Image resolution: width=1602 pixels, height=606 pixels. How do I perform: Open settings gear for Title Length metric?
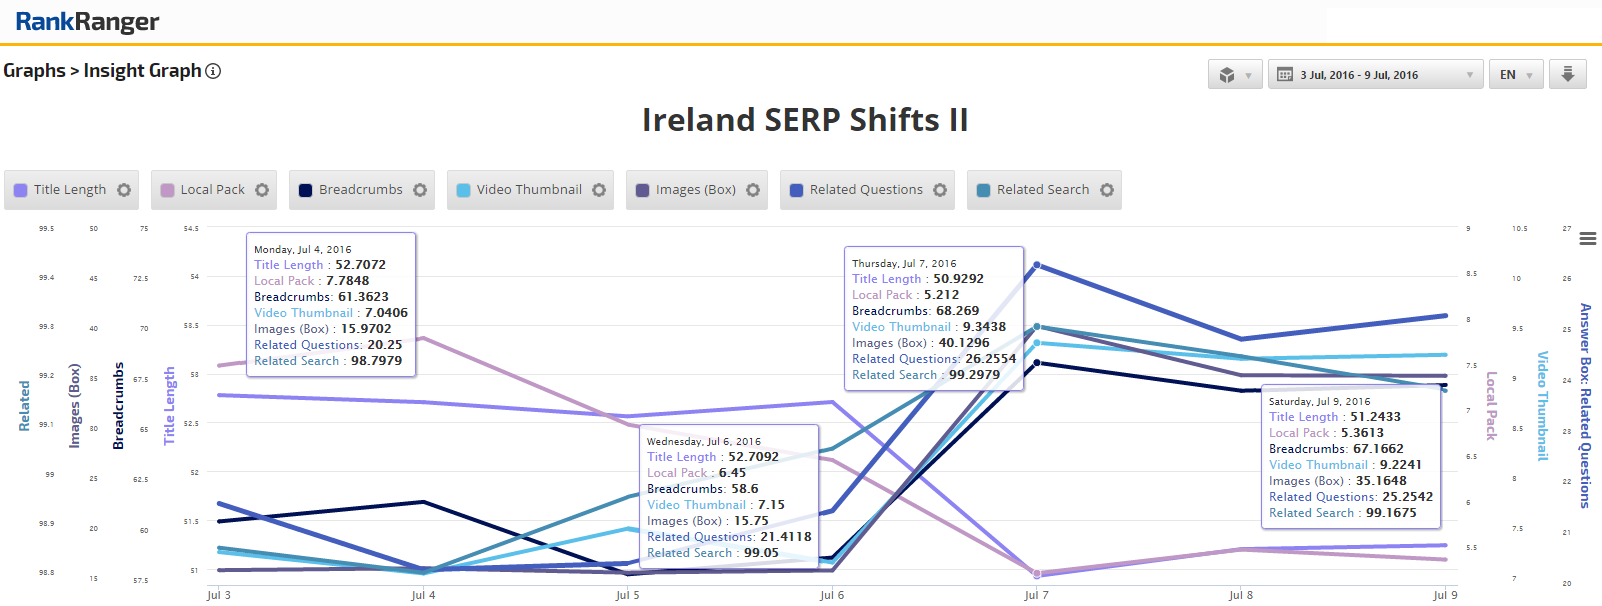click(124, 190)
